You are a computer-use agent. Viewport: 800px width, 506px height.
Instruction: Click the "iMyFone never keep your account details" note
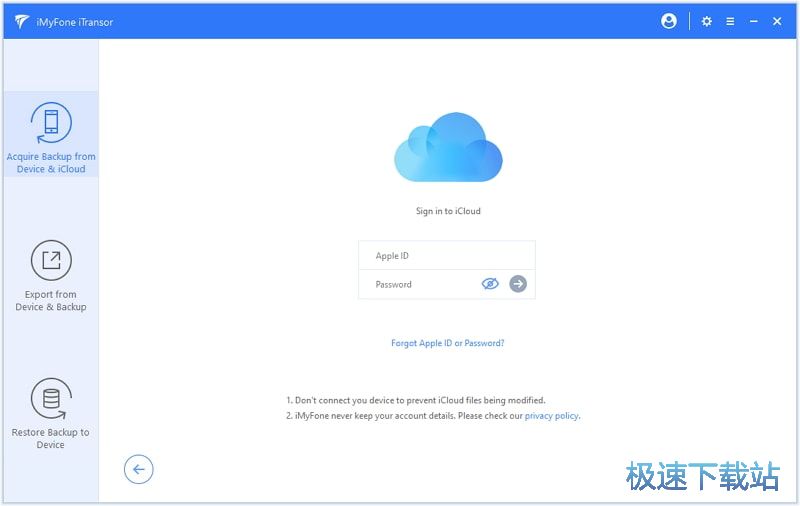coord(433,416)
